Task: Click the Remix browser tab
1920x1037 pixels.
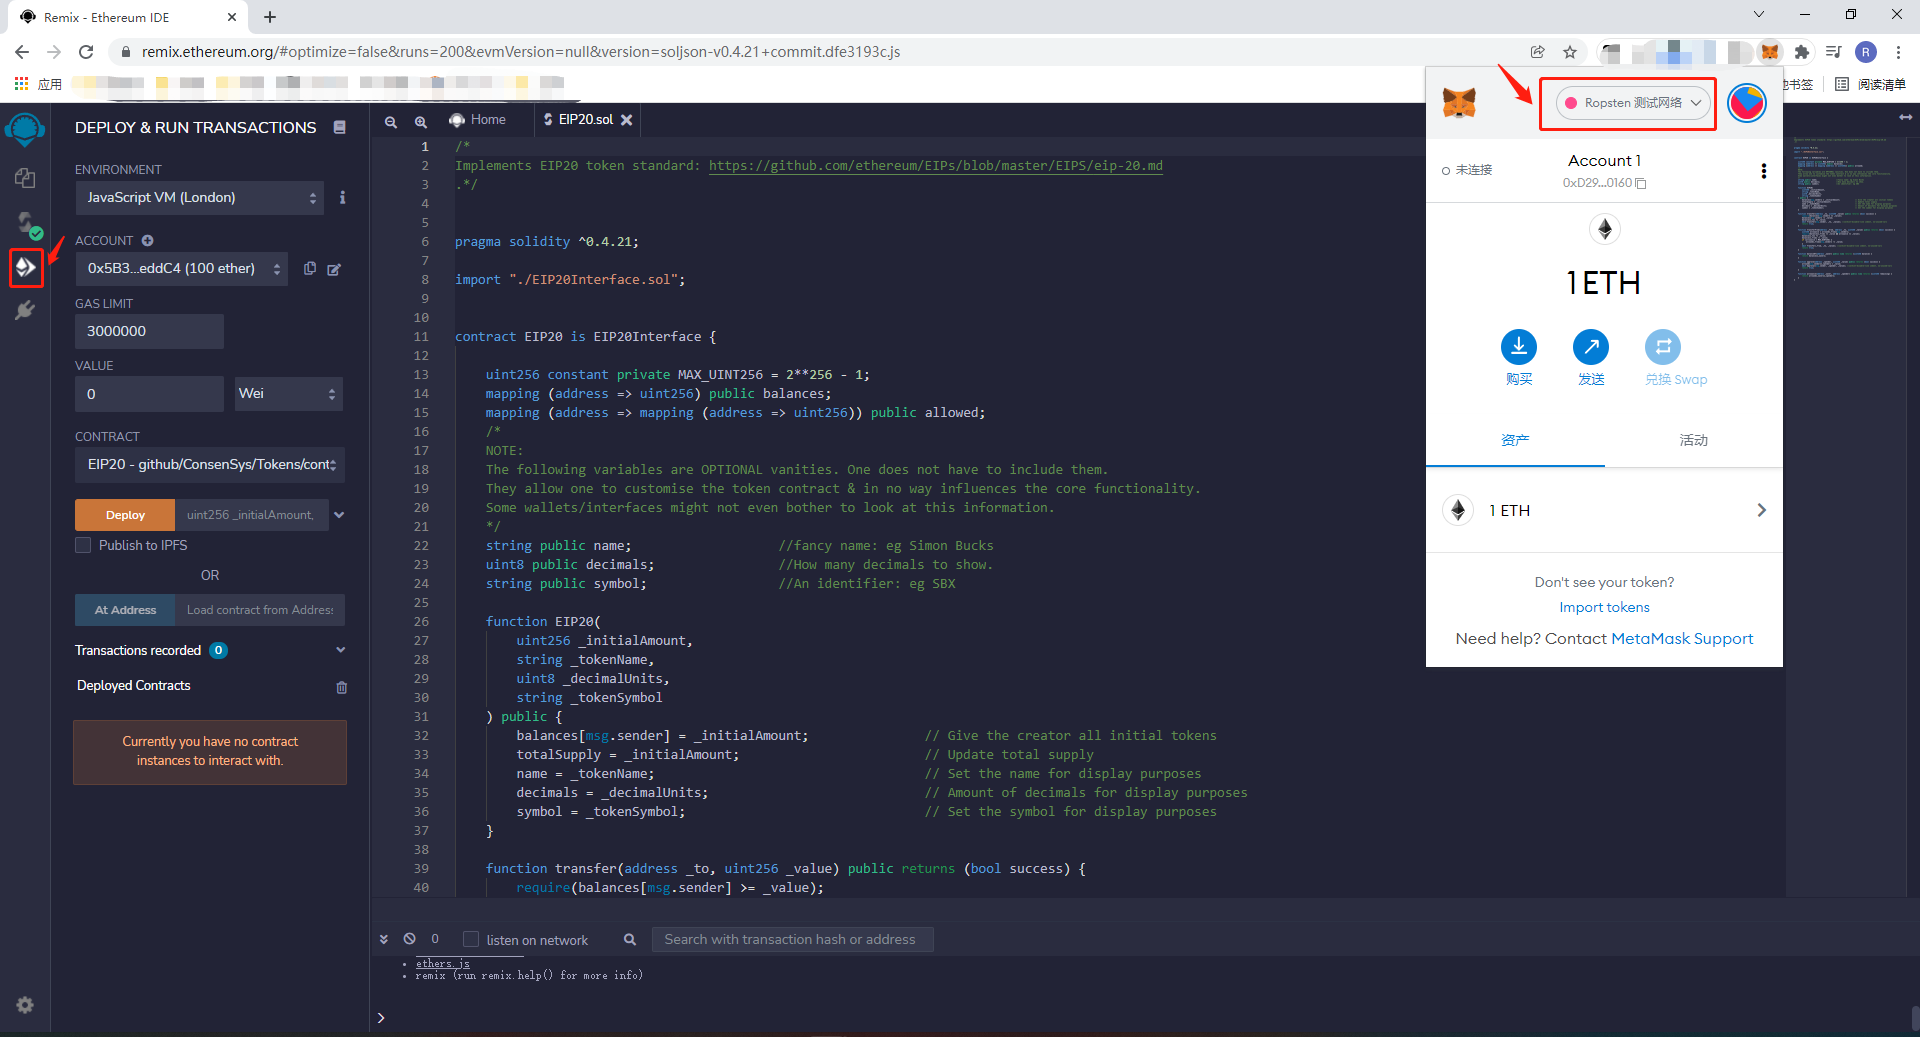Action: click(x=125, y=17)
